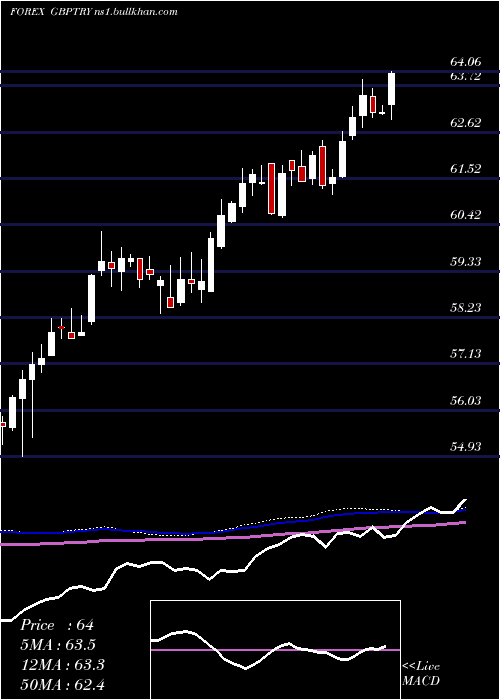Click the 63.72 price axis label
This screenshot has height=700, width=500.
coord(466,76)
